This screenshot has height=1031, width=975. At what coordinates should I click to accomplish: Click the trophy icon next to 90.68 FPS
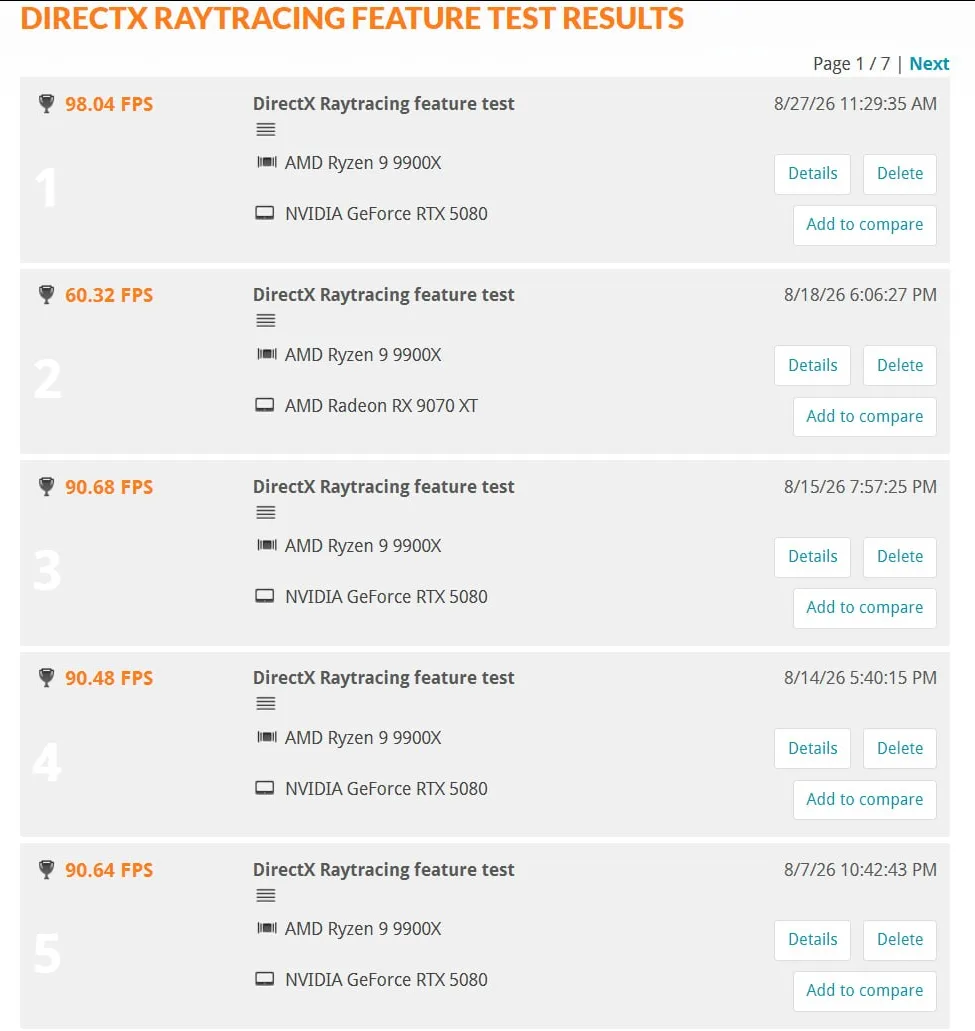tap(47, 487)
